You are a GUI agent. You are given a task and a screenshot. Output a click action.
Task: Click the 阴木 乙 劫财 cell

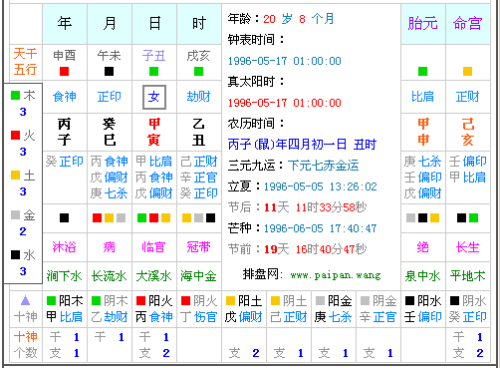coord(110,309)
